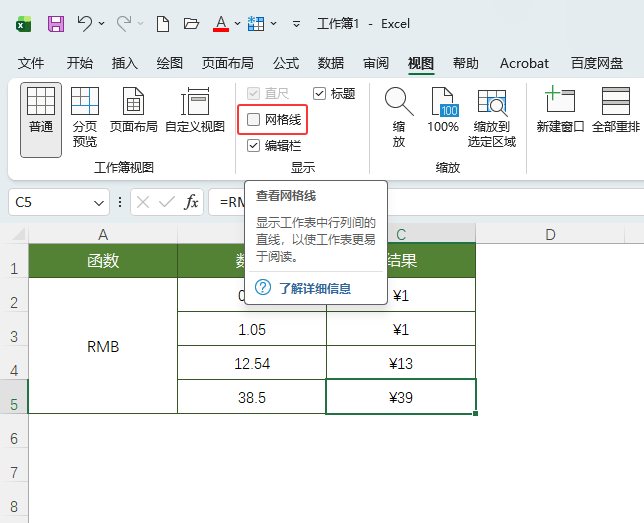Viewport: 644px width, 523px height.
Task: Undo the last action
Action: [85, 24]
